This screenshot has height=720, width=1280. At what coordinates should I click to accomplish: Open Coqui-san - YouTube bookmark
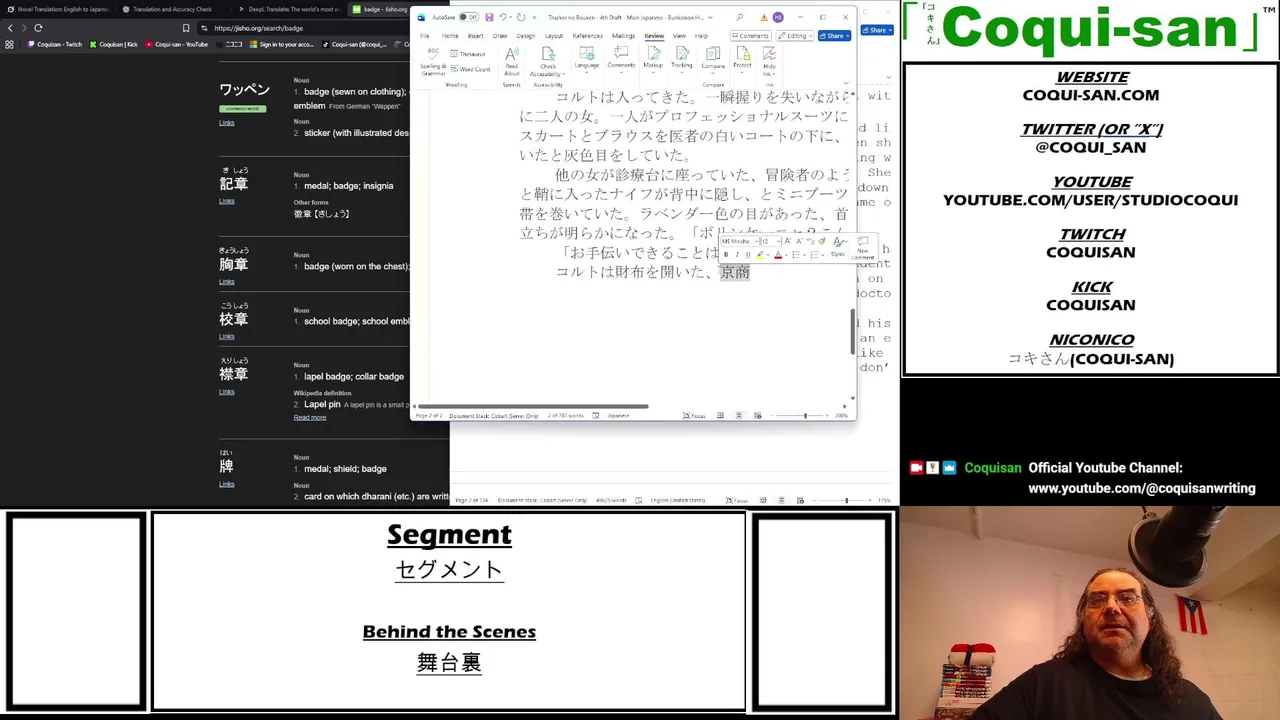pos(177,44)
